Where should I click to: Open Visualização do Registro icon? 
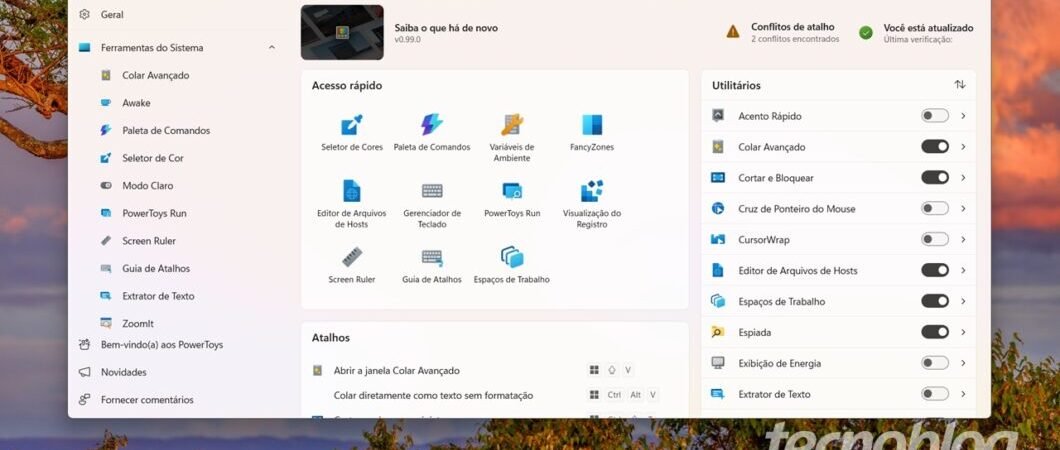(592, 191)
